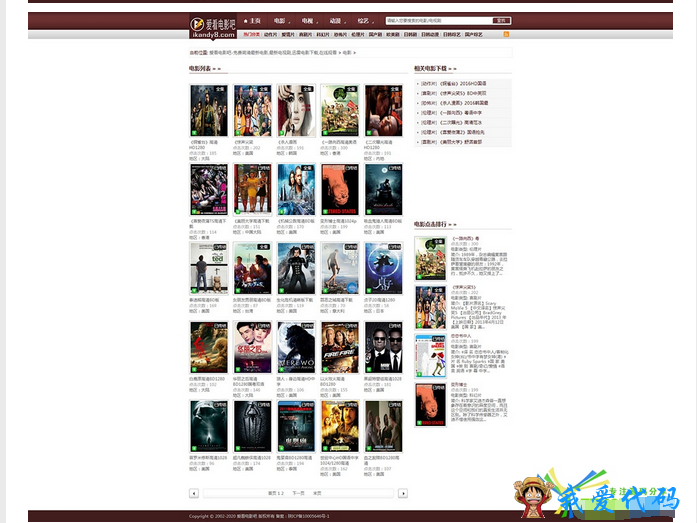Screen dimensions: 697x523
Task: Select the 日韩综艺 category link
Action: click(x=452, y=35)
